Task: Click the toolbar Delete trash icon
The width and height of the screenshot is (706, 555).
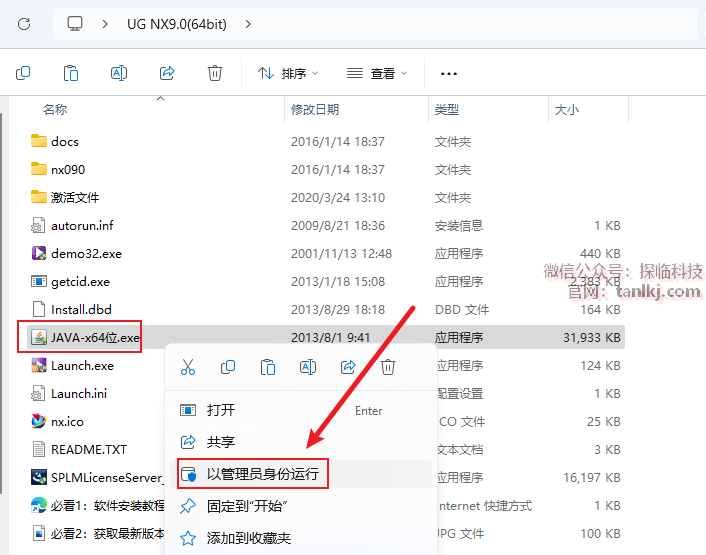Action: tap(215, 73)
